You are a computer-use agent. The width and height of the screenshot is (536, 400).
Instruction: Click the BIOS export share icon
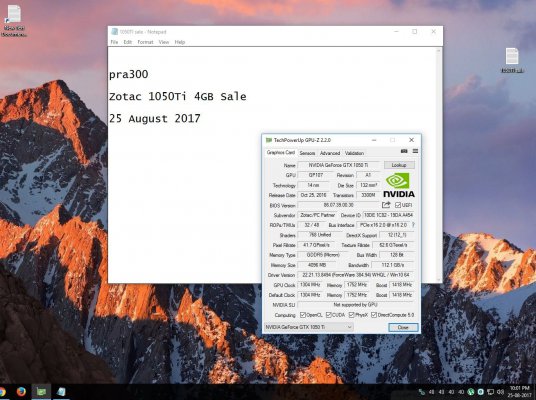pyautogui.click(x=386, y=205)
